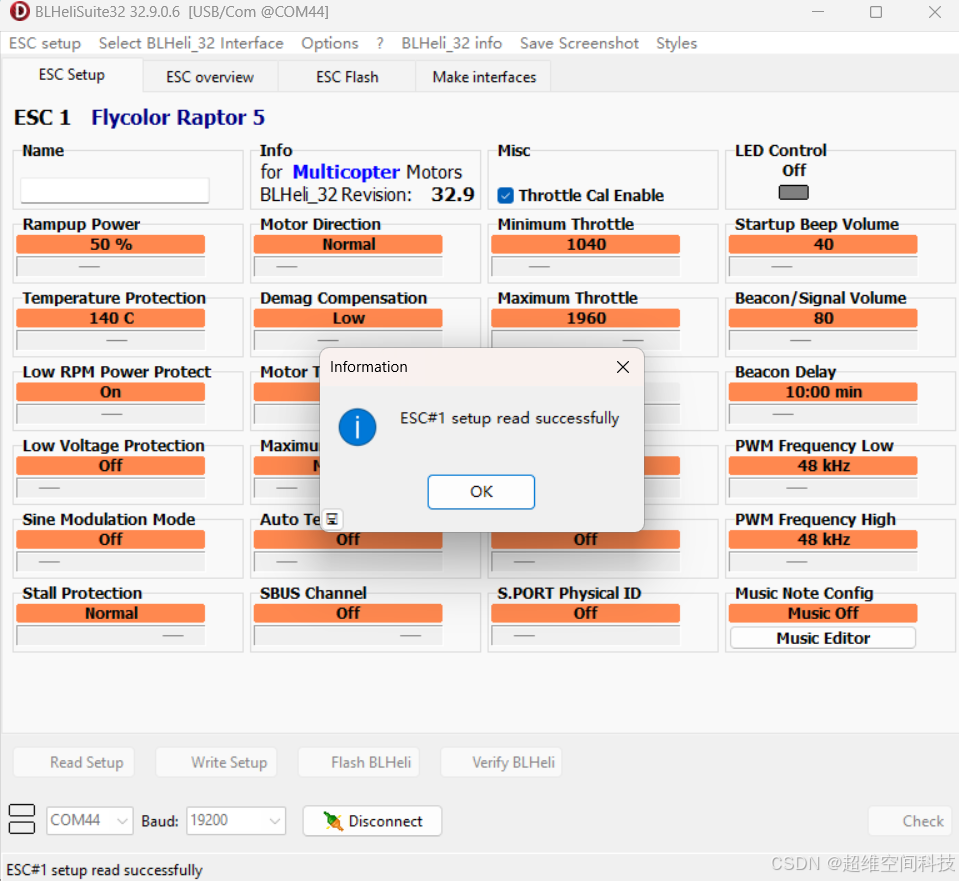Adjust the PWM Frequency Low slider
Screen dimensions: 959x881
click(823, 488)
